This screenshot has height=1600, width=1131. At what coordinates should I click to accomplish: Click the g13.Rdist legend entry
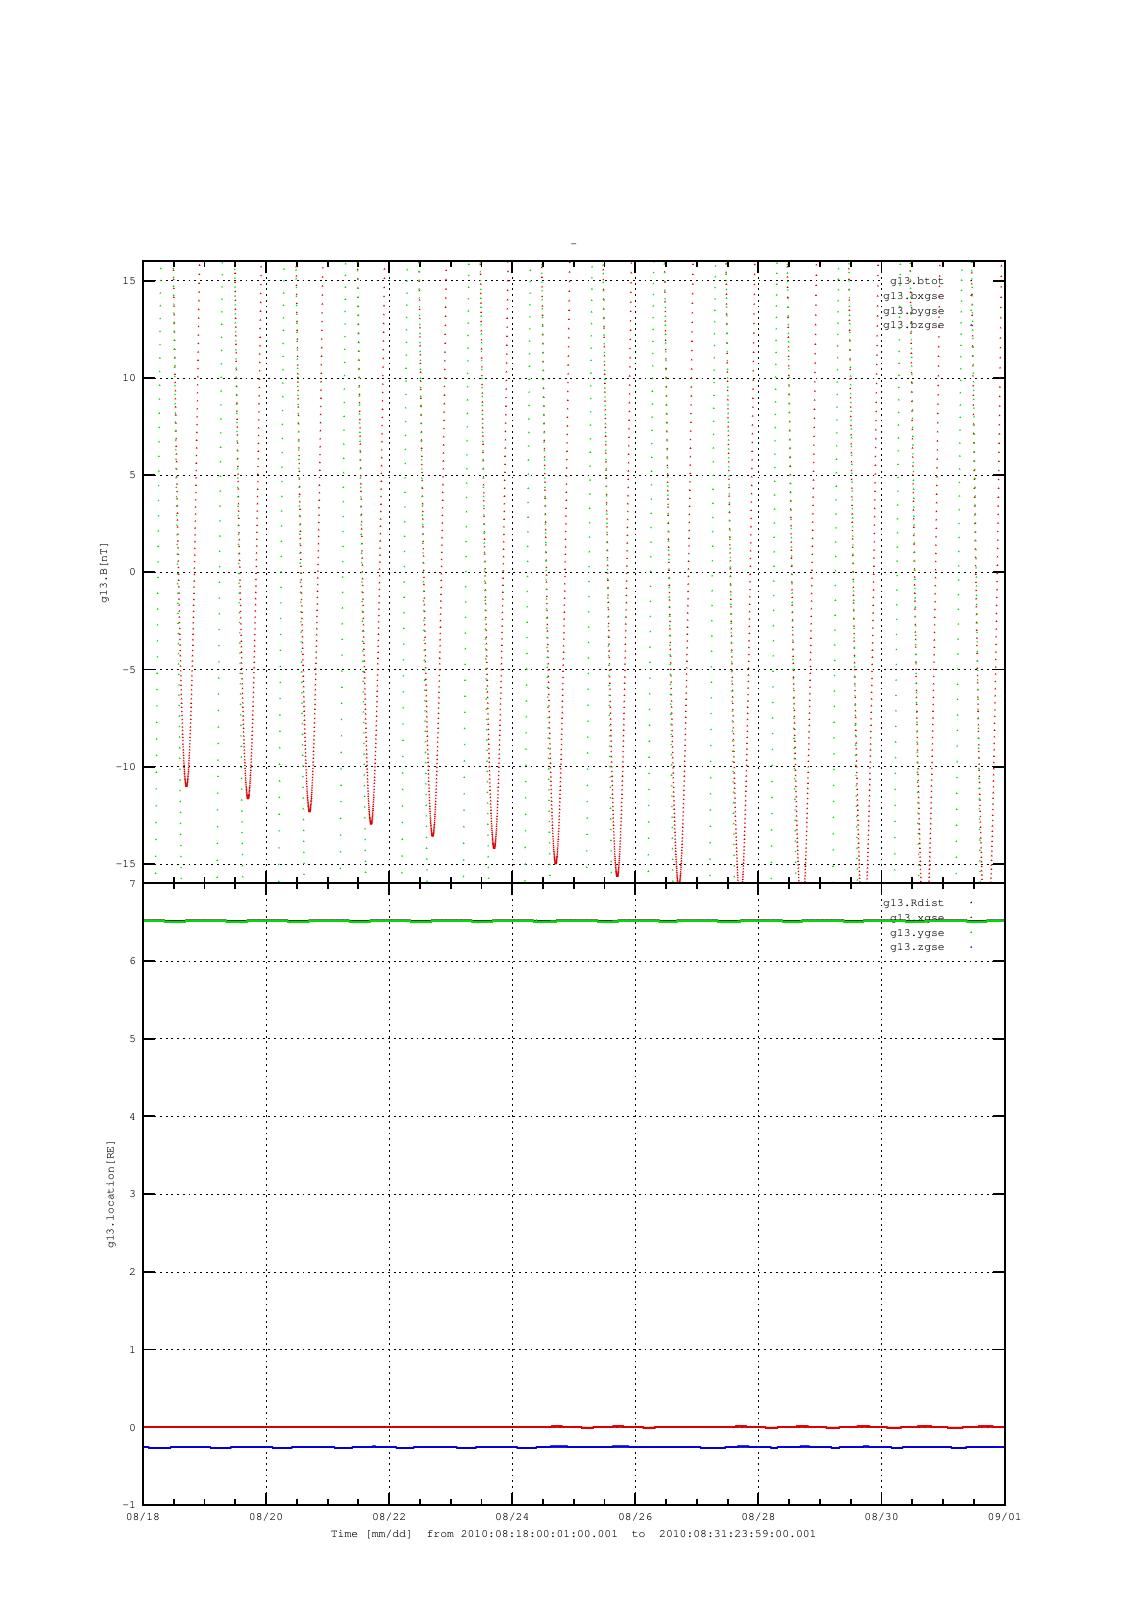tap(913, 903)
